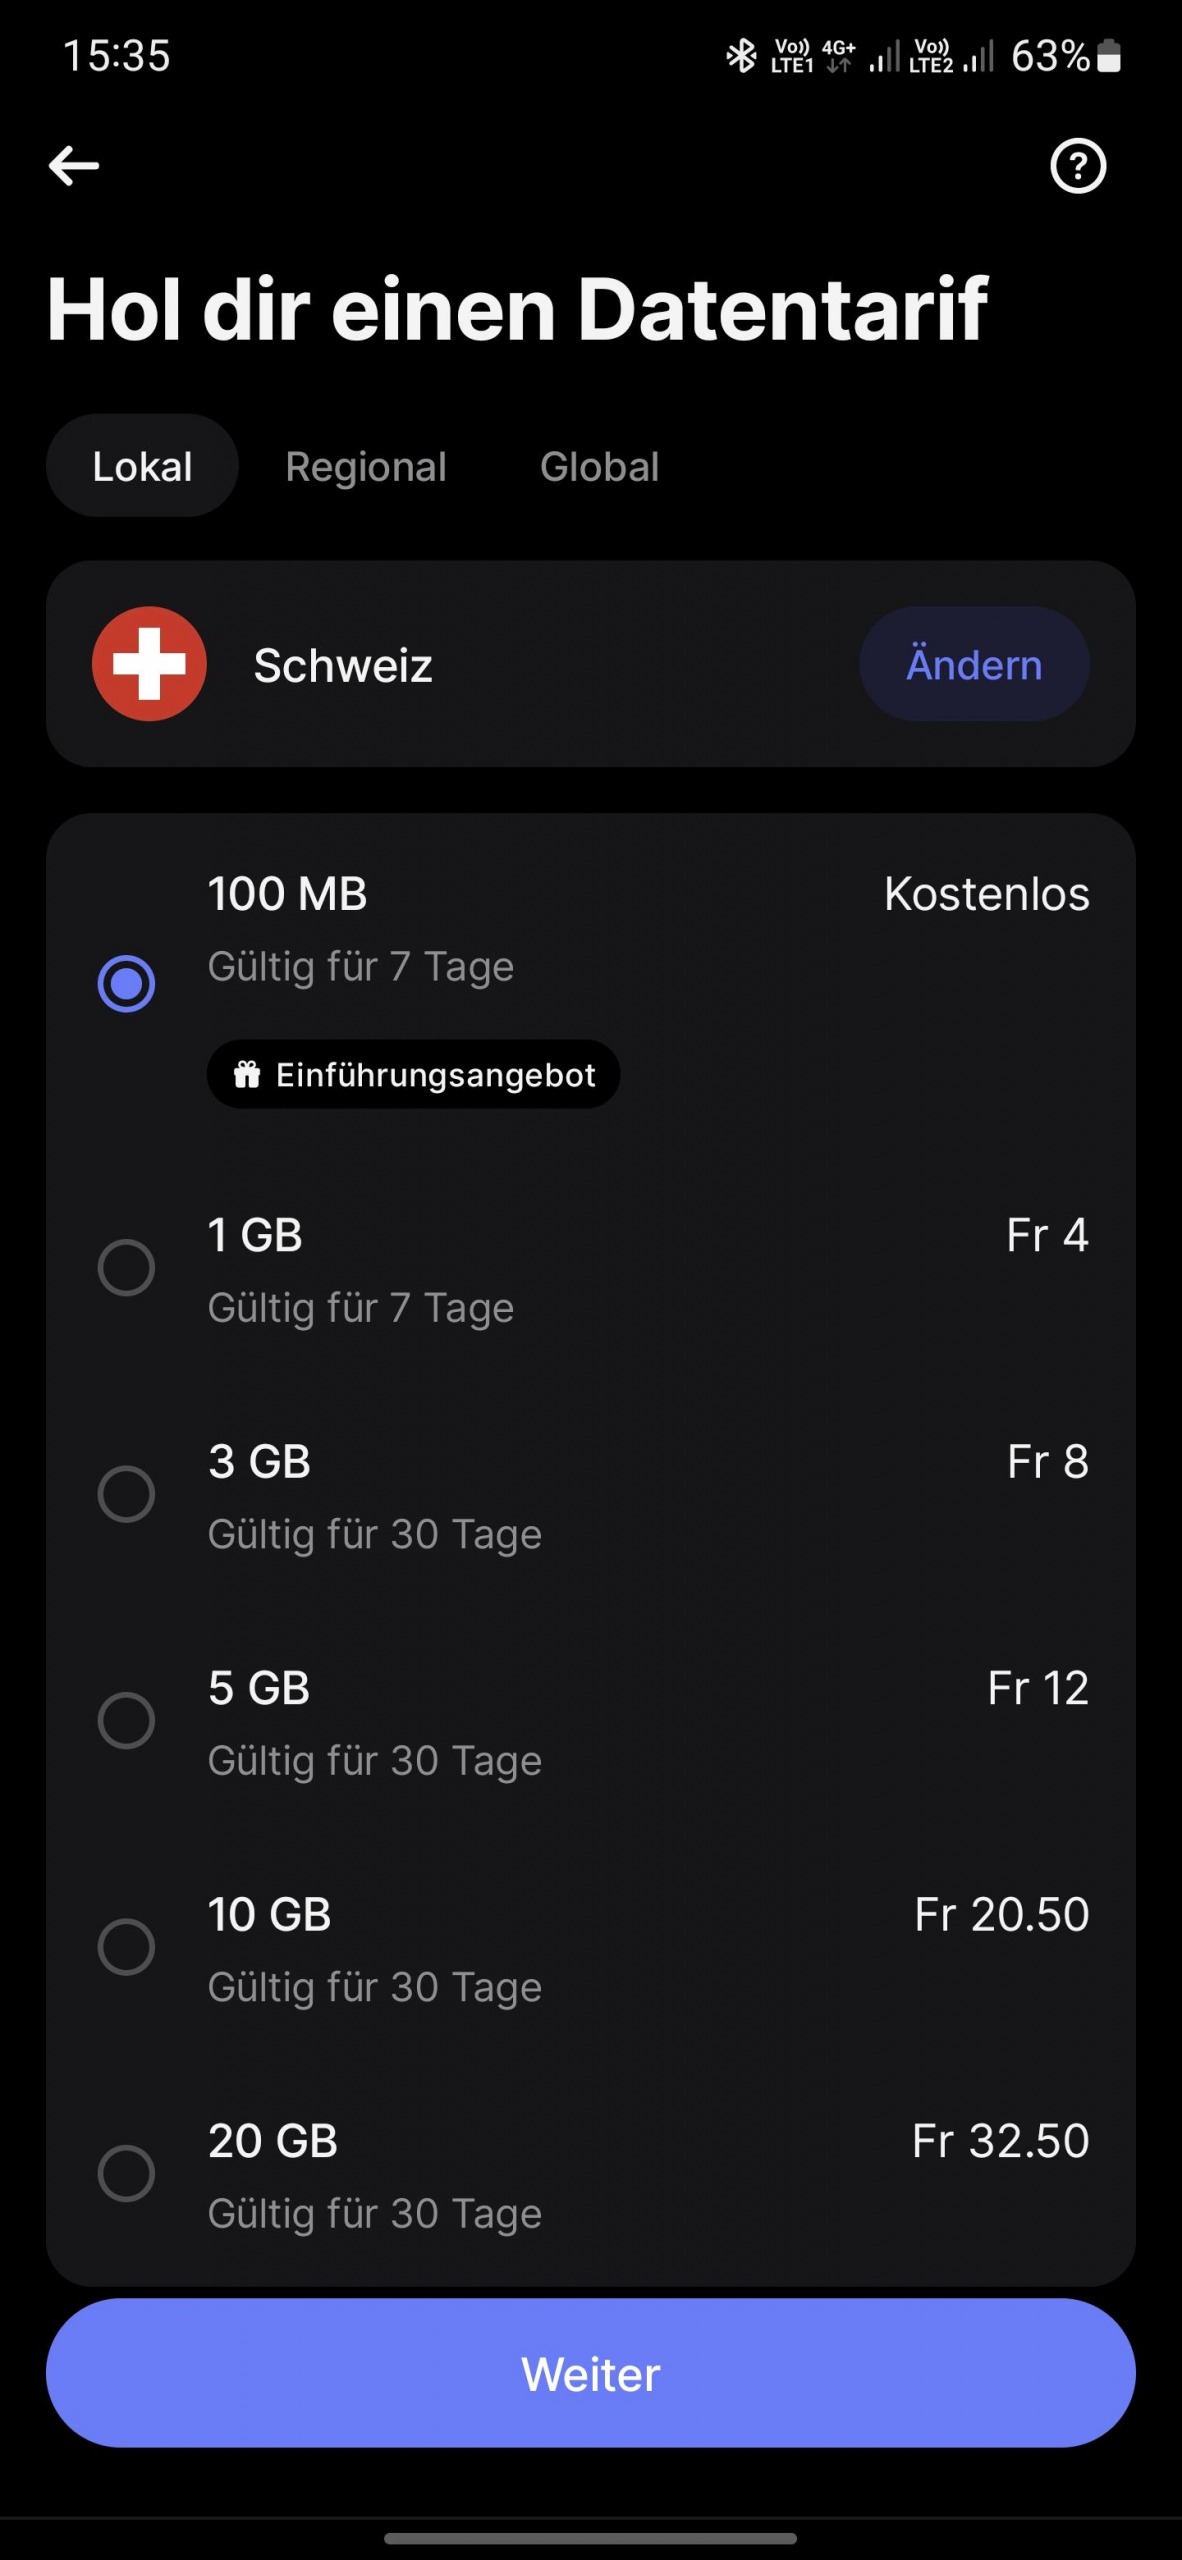Select the 1 GB plan radio button

[x=126, y=1268]
